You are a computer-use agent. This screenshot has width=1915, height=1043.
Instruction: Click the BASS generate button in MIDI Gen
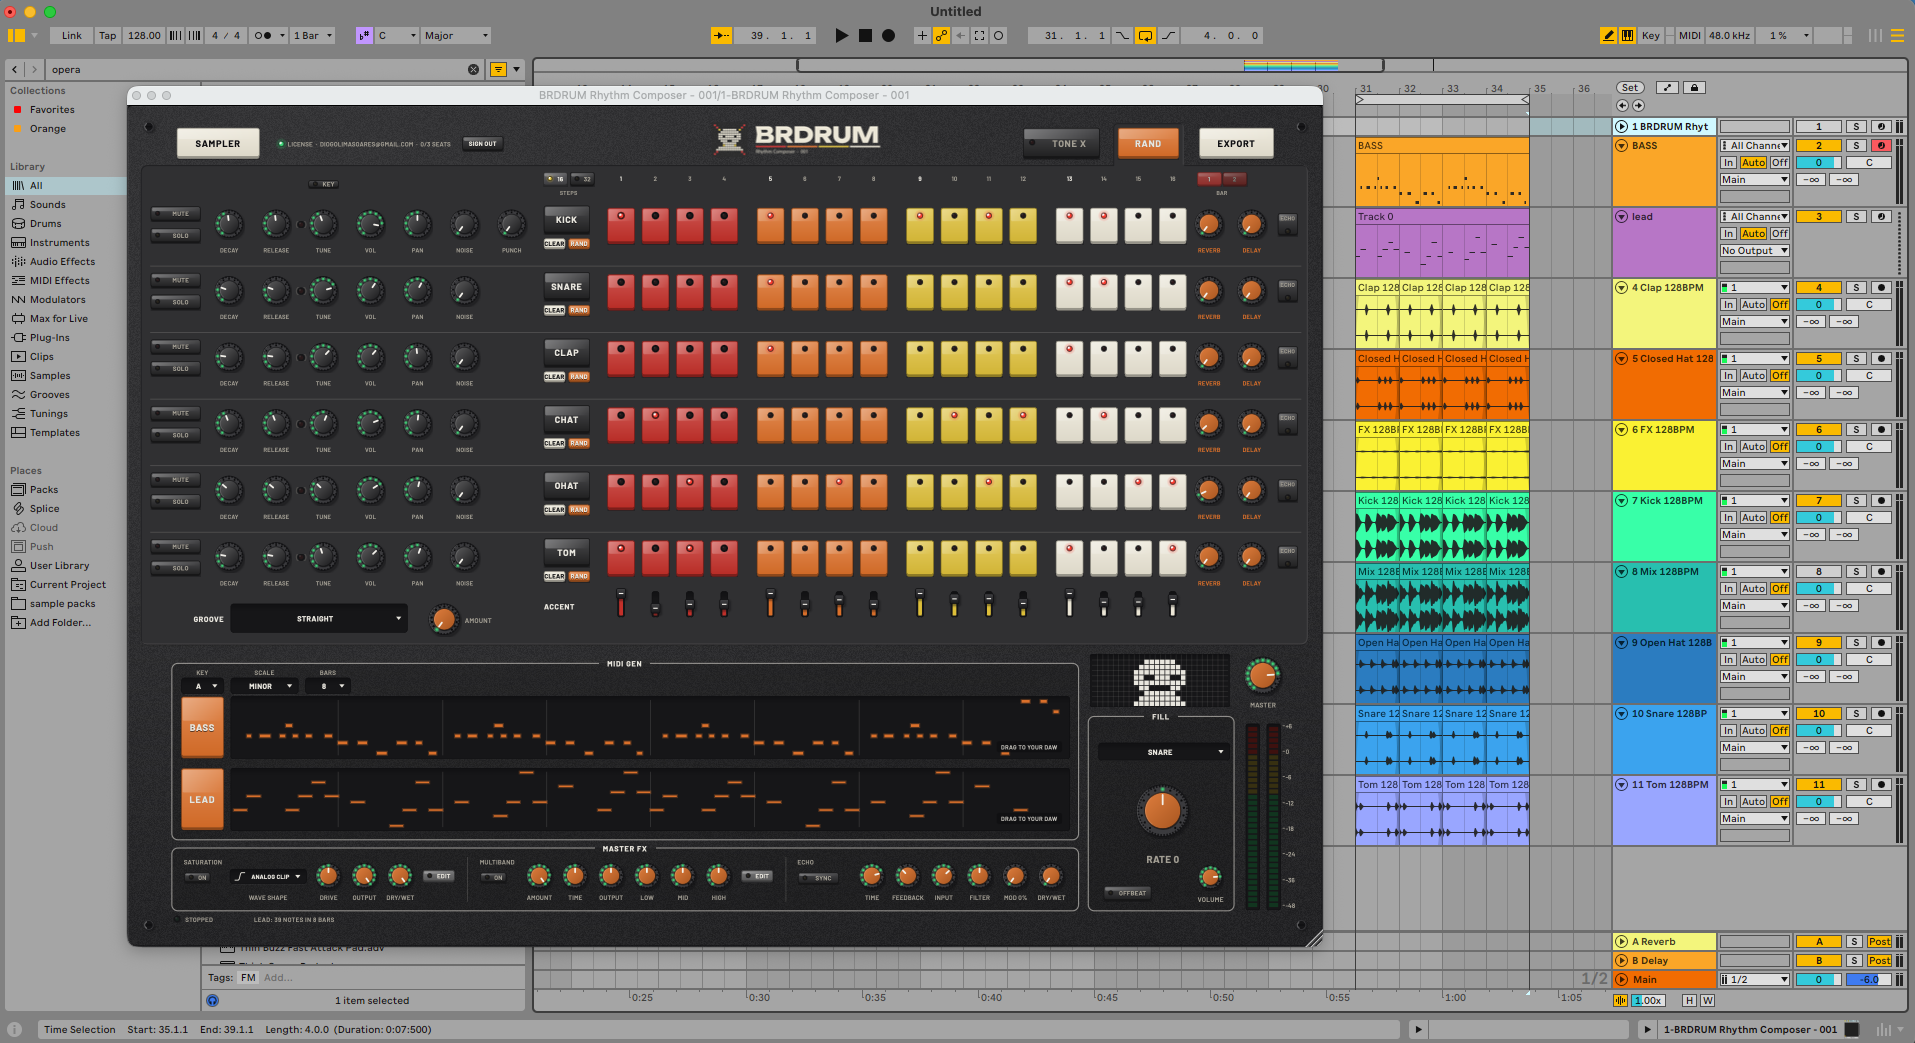pos(202,728)
